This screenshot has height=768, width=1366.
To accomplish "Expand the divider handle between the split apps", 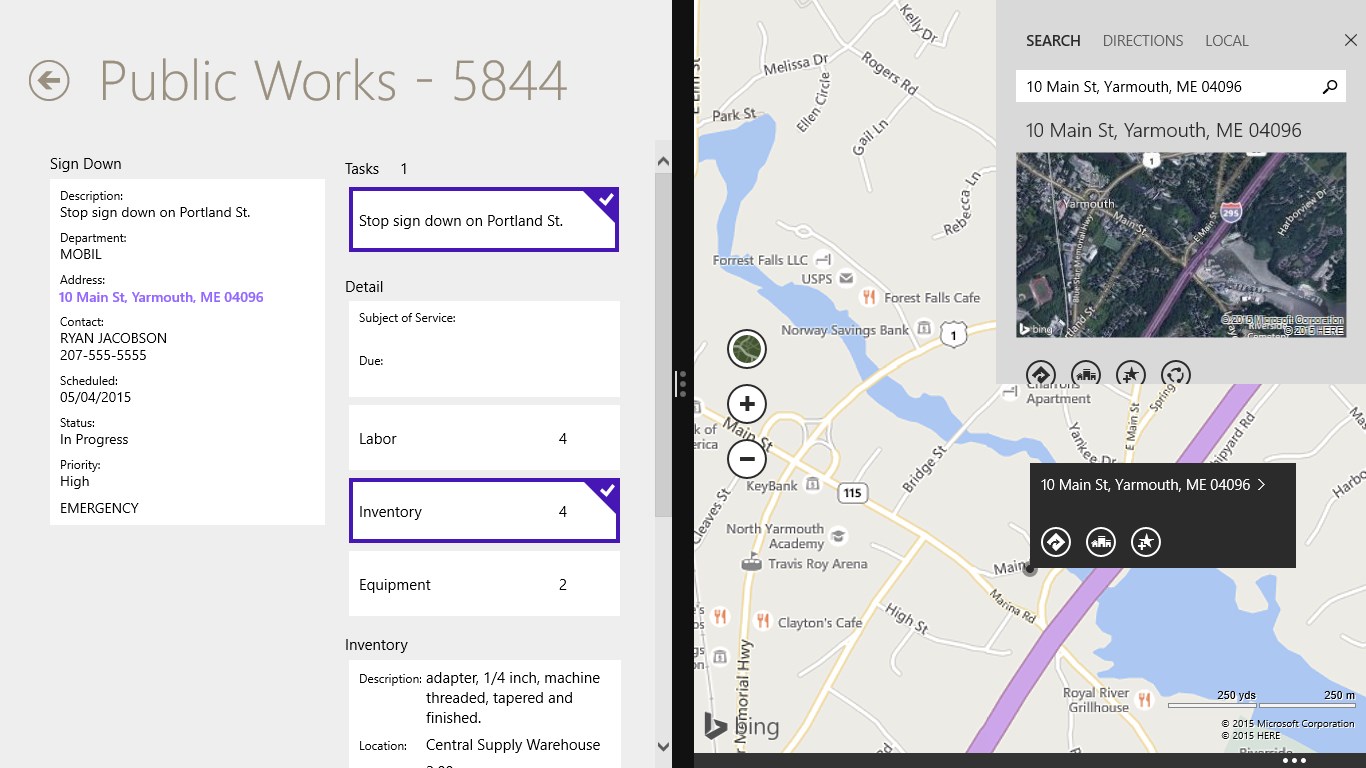I will (681, 383).
